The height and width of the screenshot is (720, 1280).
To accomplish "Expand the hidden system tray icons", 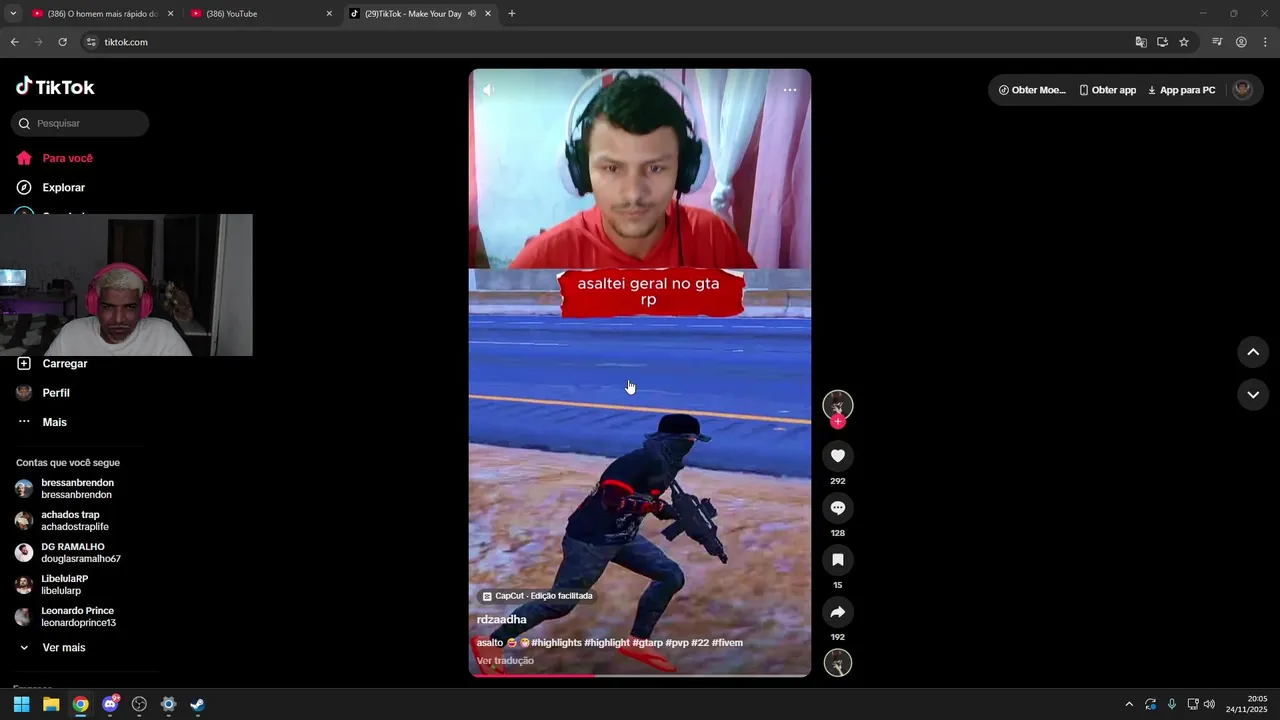I will pyautogui.click(x=1129, y=704).
